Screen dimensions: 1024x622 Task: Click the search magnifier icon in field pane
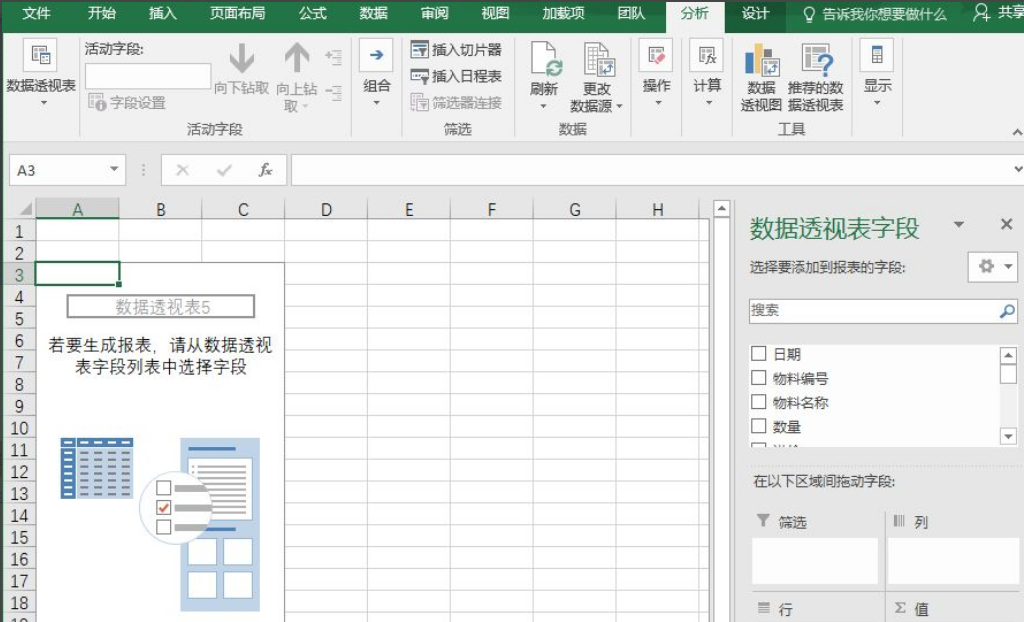click(1006, 311)
